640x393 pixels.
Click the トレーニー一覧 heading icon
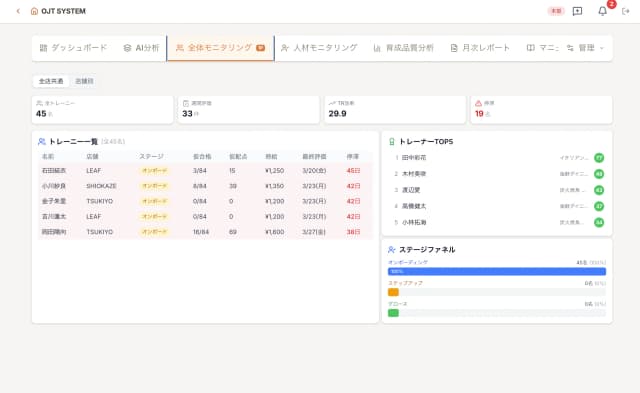(41, 142)
